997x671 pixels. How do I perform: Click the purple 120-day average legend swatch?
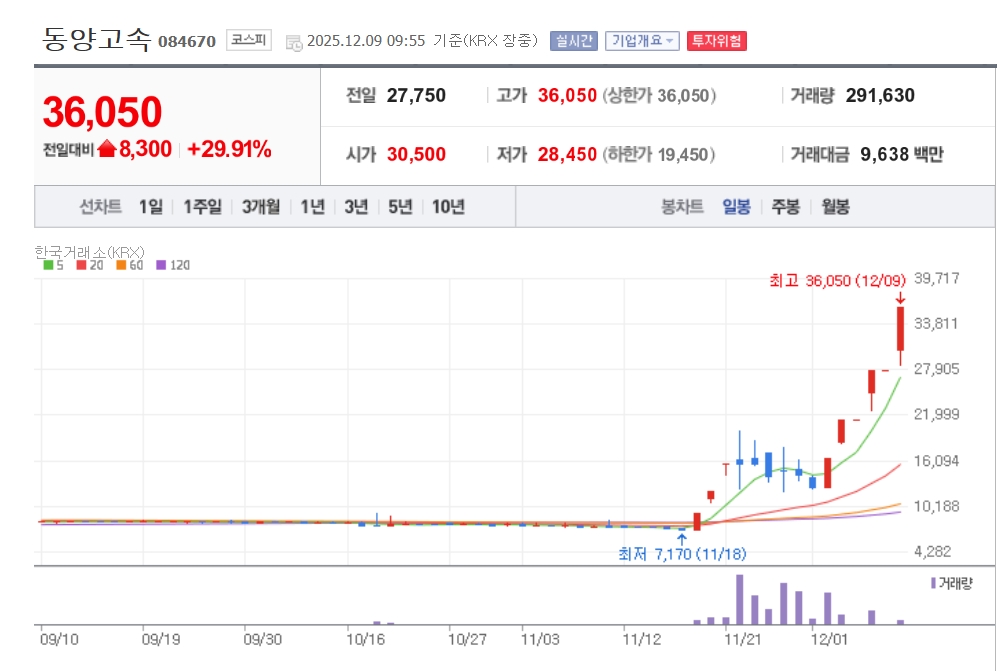pos(146,266)
